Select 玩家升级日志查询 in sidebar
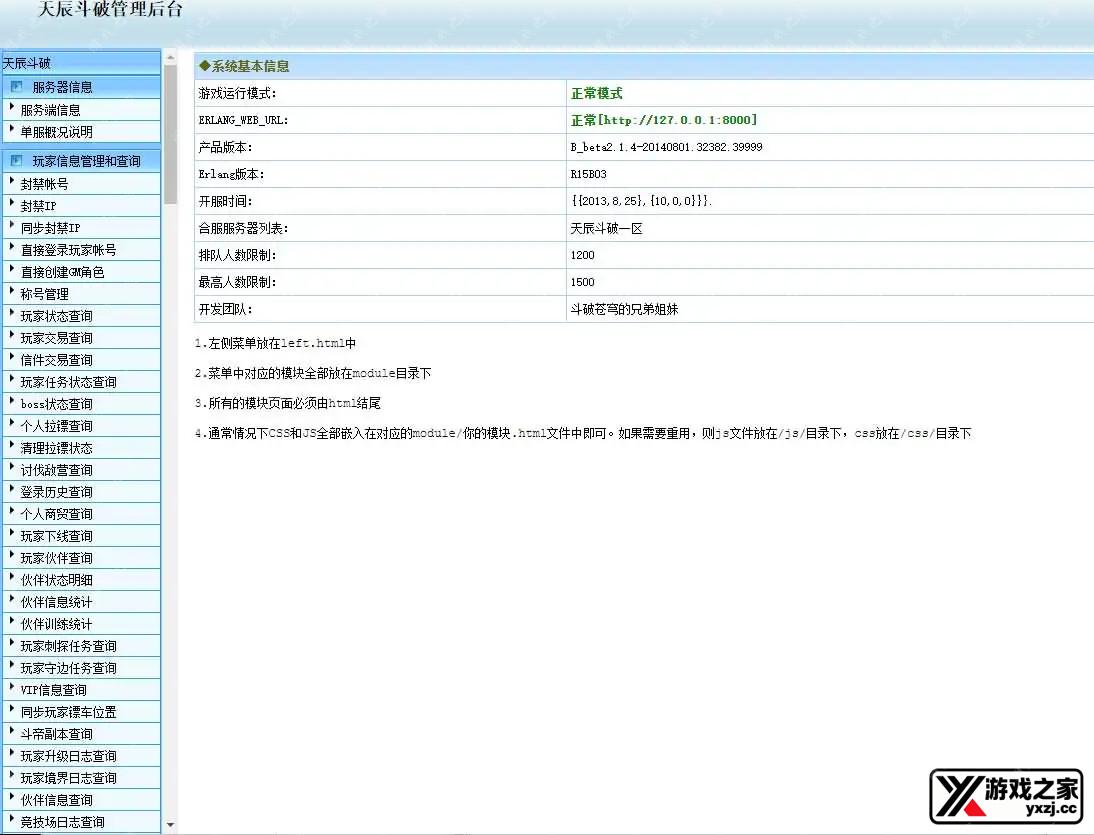The width and height of the screenshot is (1094, 835). (x=68, y=756)
